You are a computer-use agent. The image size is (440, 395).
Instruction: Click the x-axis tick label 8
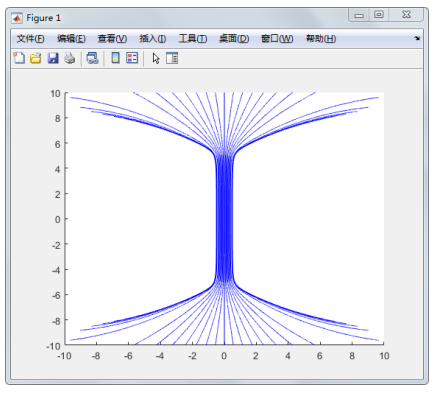click(352, 356)
